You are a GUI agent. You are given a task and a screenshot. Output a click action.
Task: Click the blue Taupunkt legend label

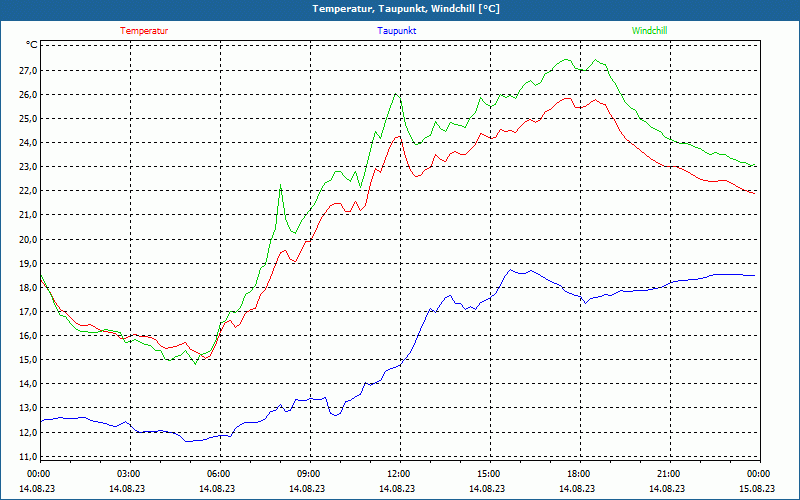[x=396, y=31]
